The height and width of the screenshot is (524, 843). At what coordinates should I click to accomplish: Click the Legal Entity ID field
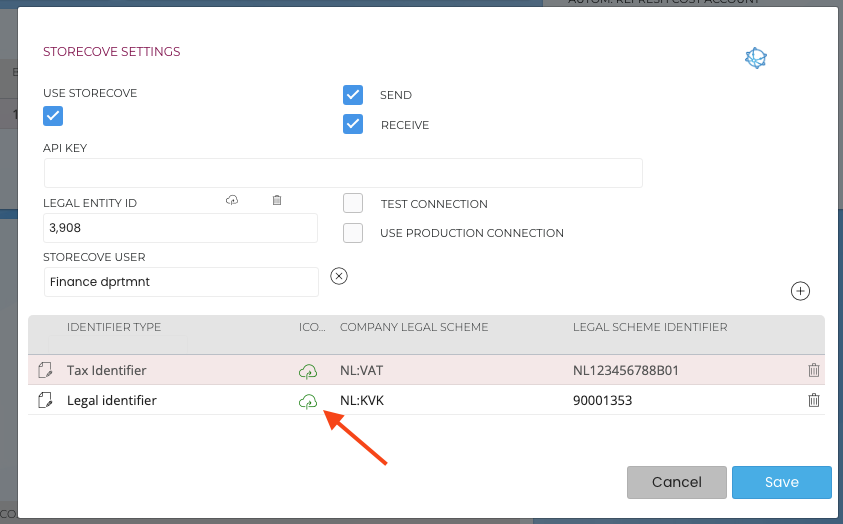[180, 228]
